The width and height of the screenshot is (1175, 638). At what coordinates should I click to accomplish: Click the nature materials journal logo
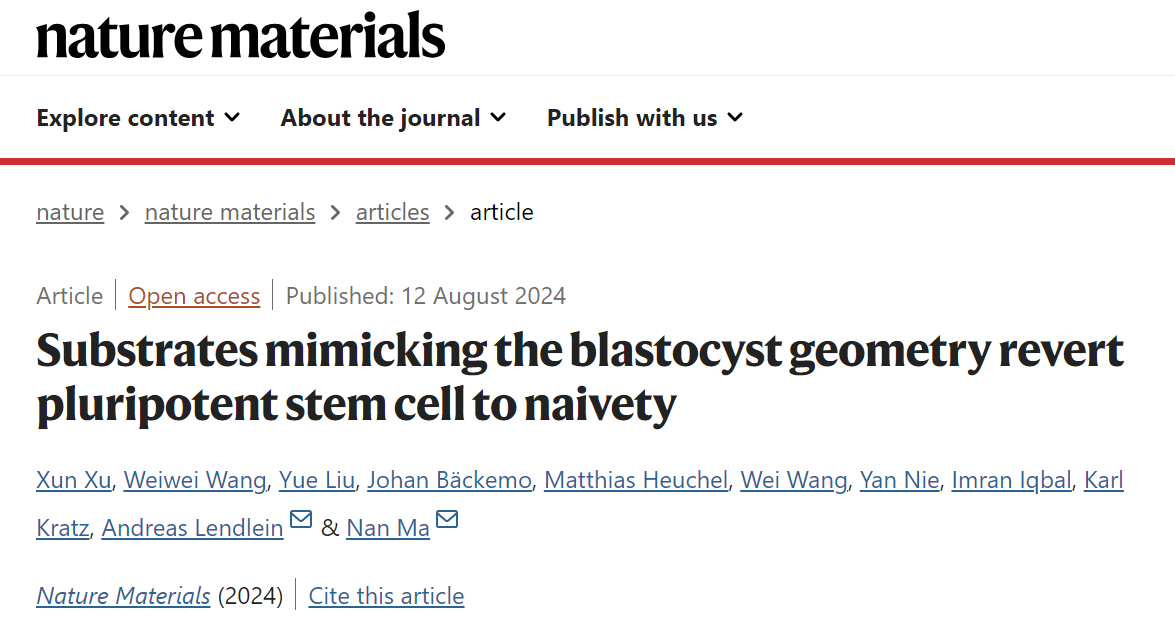[241, 36]
